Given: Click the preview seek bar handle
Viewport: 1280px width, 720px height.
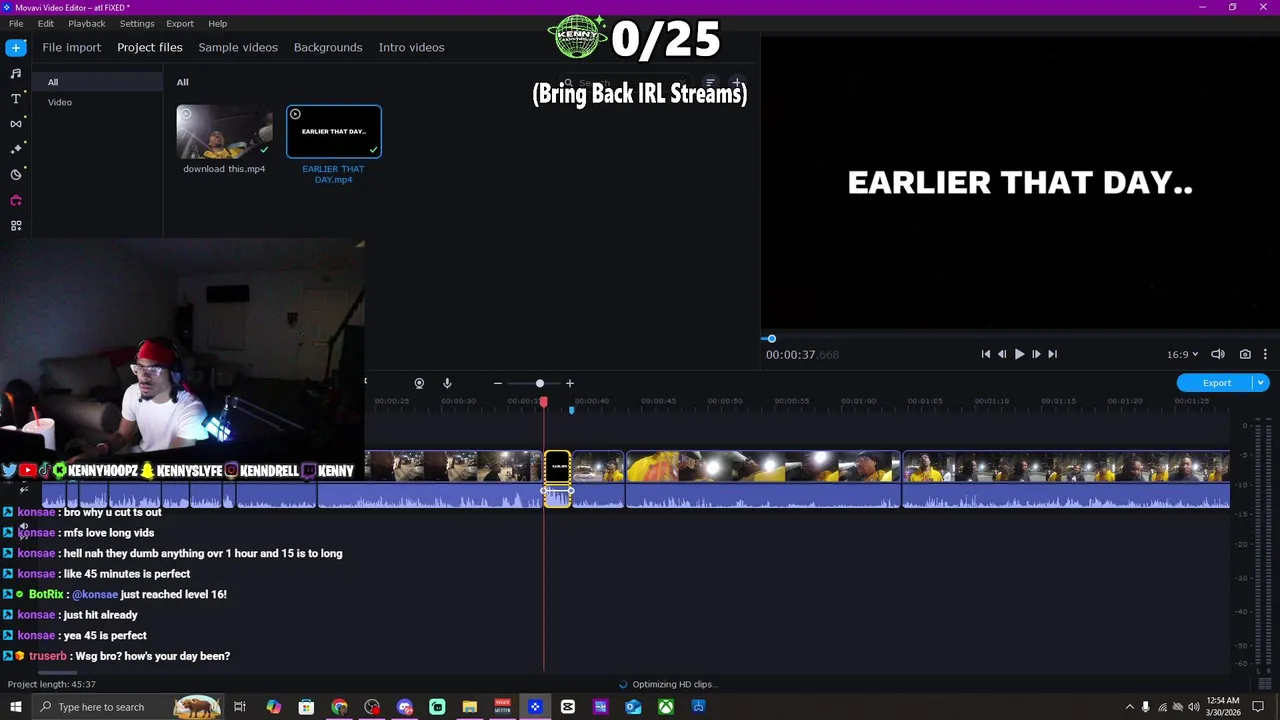Looking at the screenshot, I should click(771, 339).
